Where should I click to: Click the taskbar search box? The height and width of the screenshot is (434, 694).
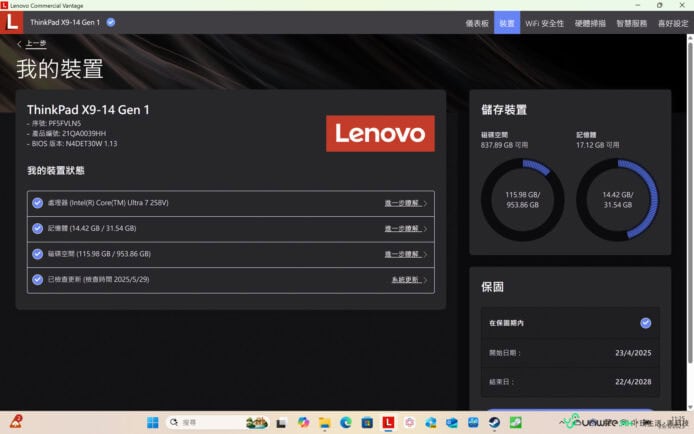[x=217, y=423]
